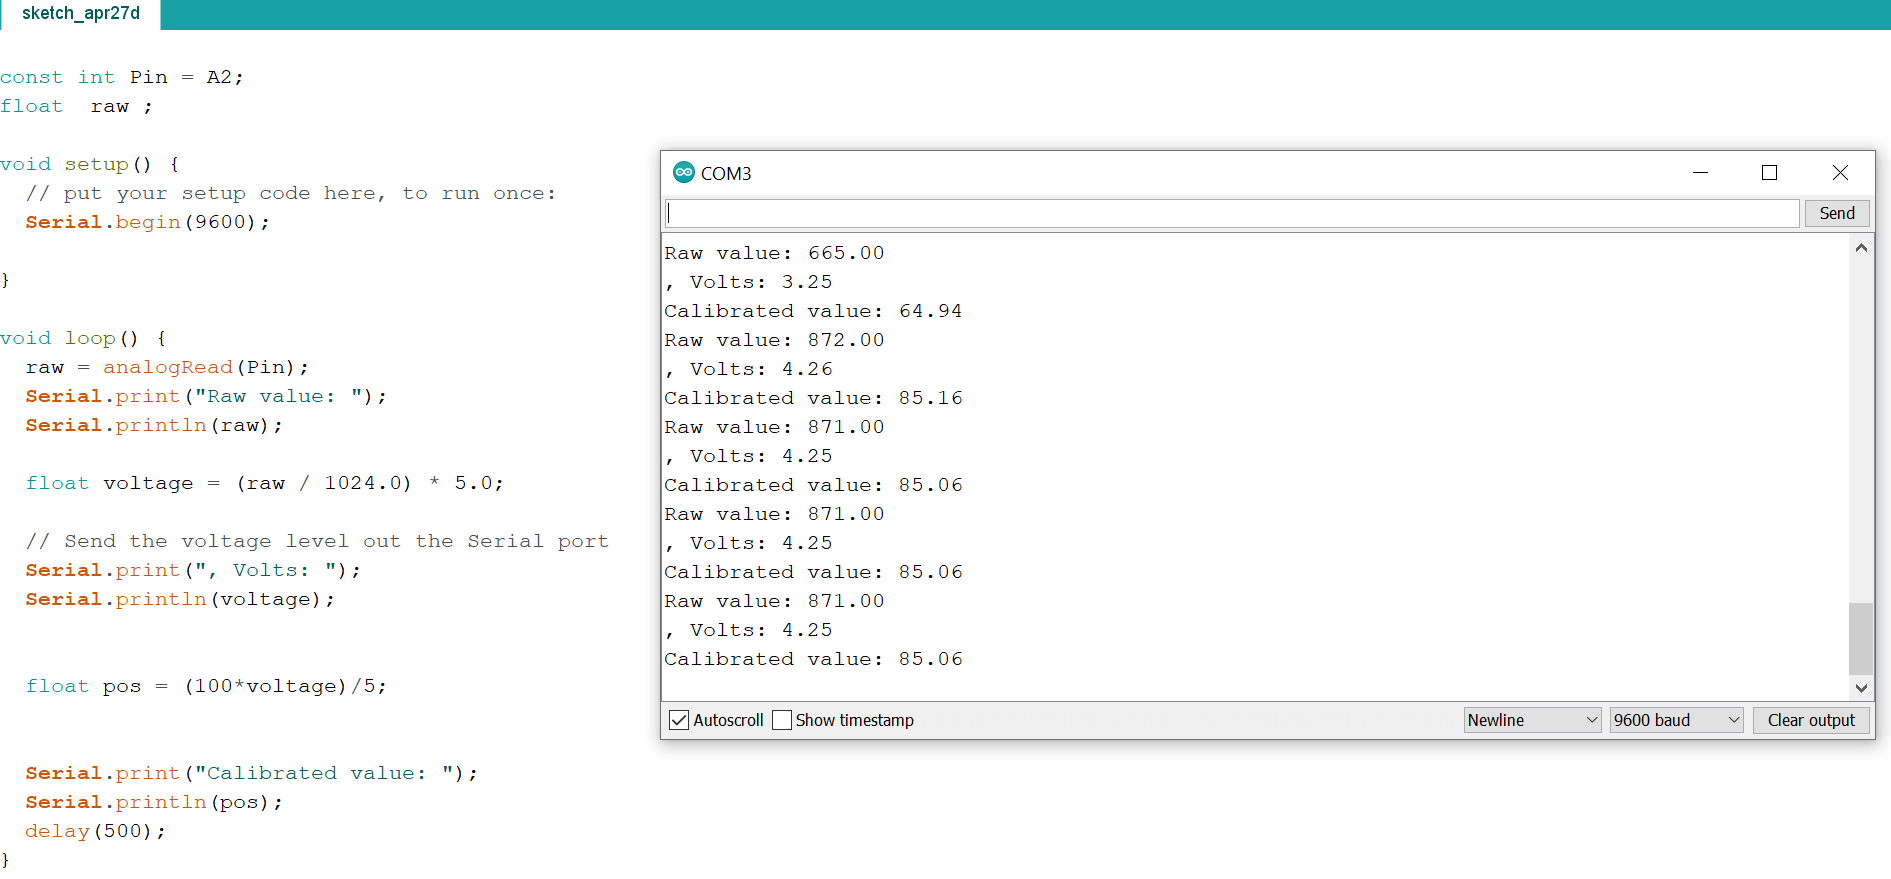
Task: Click the 'float pos = (100*voltage)/5;' line
Action: [x=206, y=686]
